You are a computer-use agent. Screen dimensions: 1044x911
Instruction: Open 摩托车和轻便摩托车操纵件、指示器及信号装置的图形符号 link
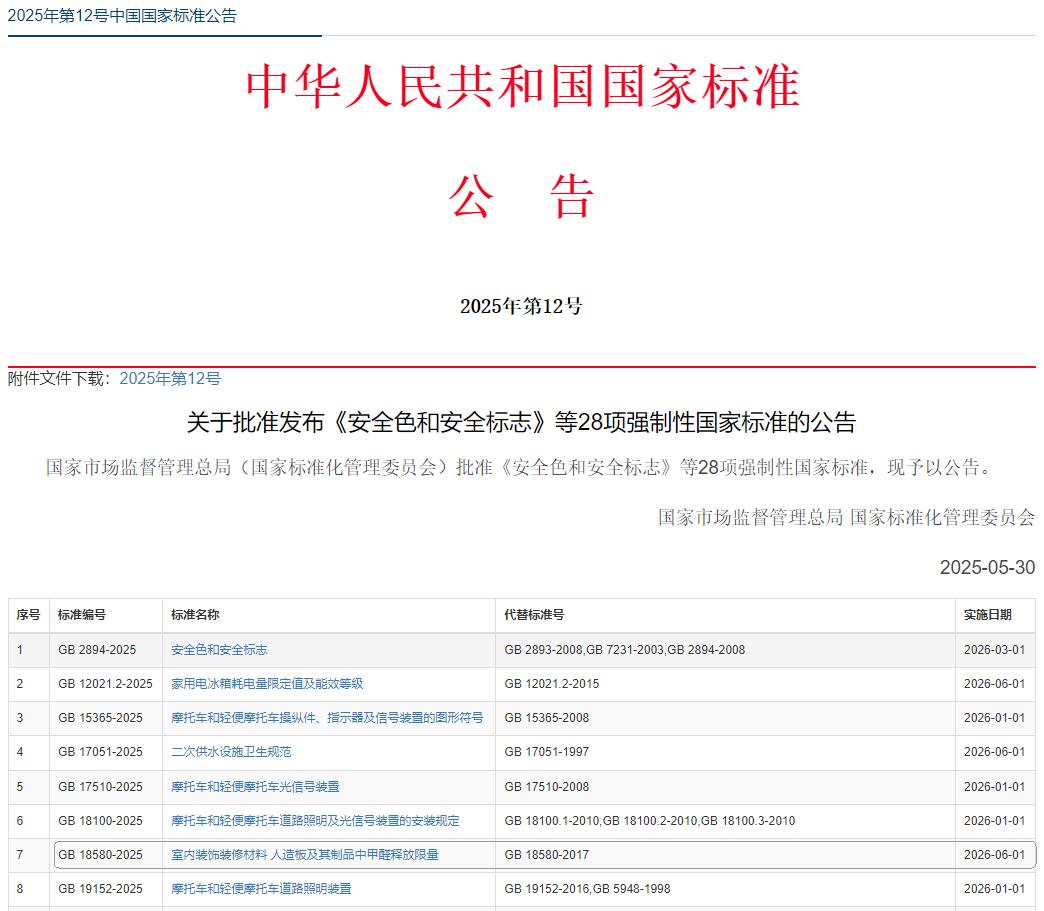click(x=327, y=718)
